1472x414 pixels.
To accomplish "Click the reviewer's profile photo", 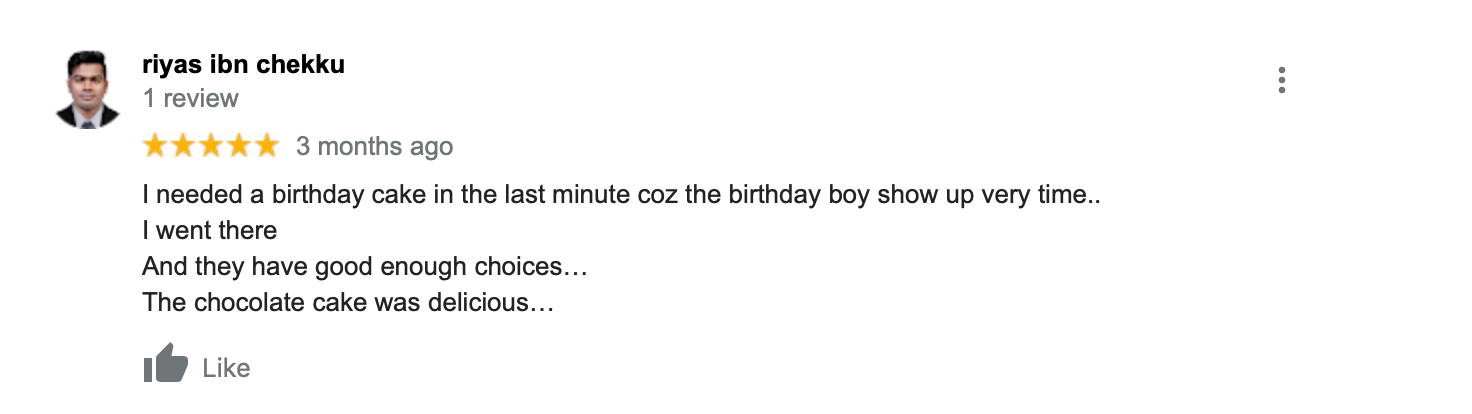I will (x=88, y=90).
